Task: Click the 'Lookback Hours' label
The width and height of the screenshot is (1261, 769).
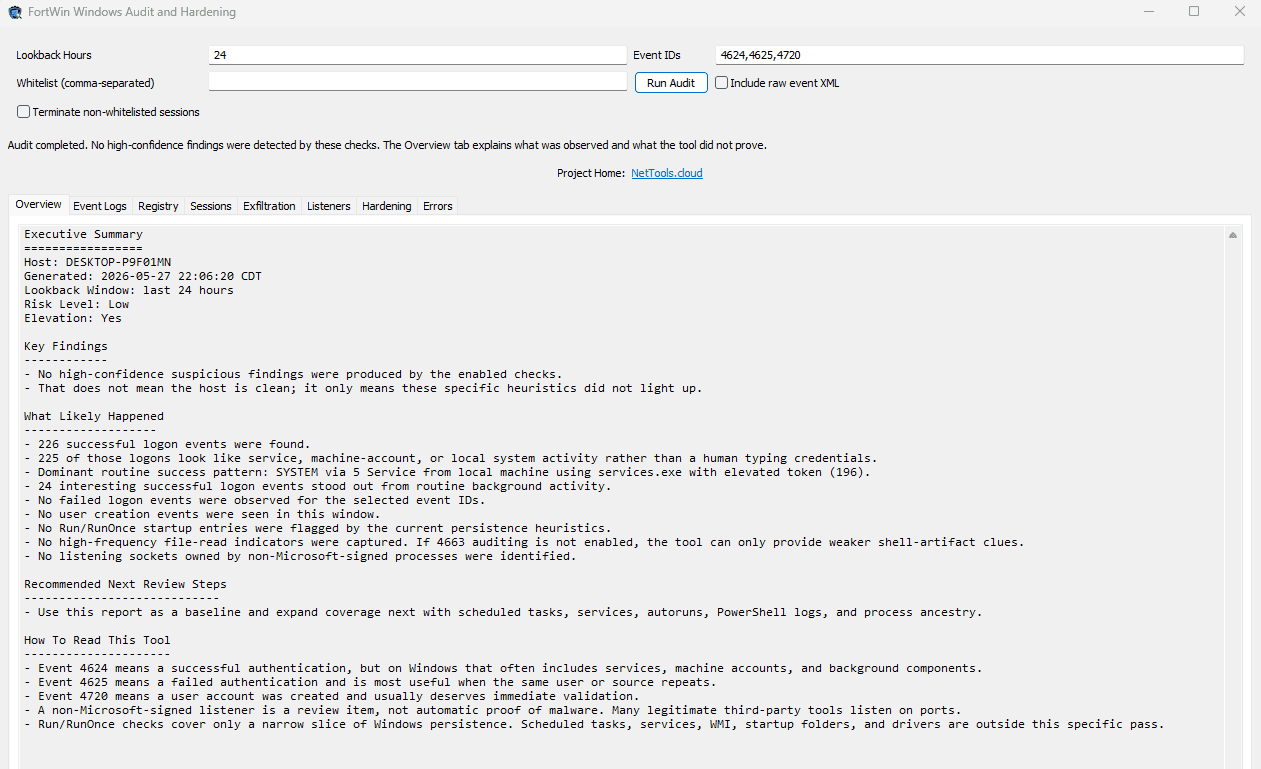Action: [x=54, y=56]
